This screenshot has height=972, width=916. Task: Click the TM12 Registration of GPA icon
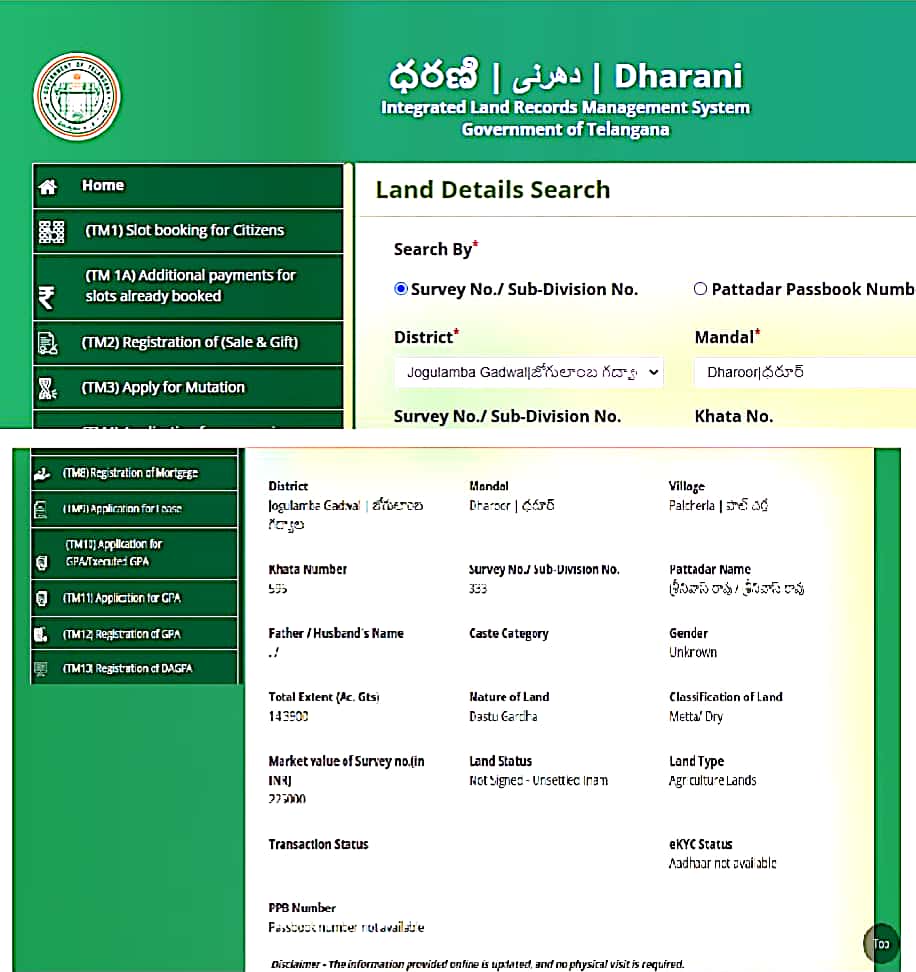pos(41,634)
